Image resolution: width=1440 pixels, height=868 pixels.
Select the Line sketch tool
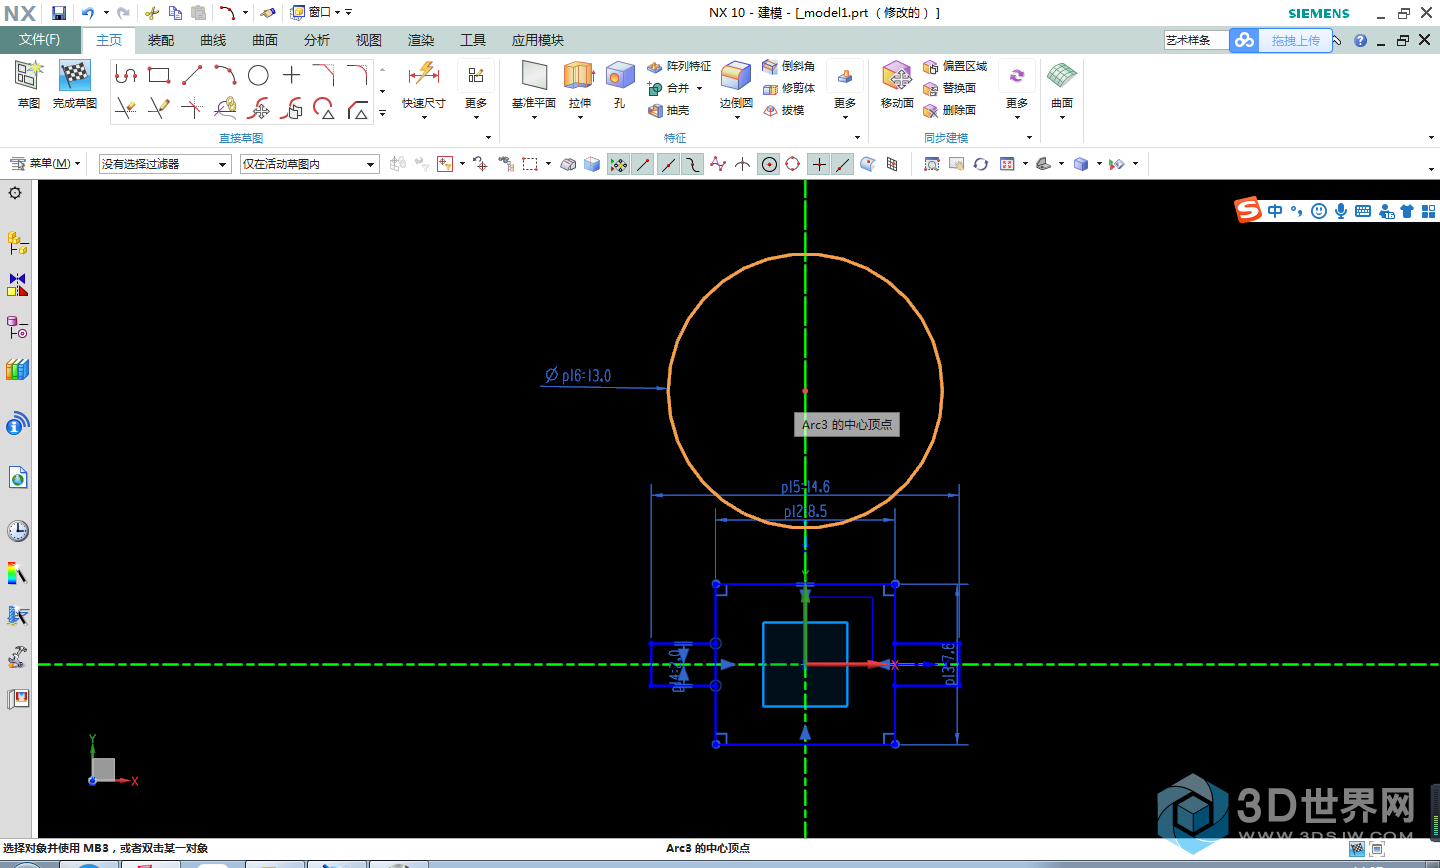pos(192,75)
